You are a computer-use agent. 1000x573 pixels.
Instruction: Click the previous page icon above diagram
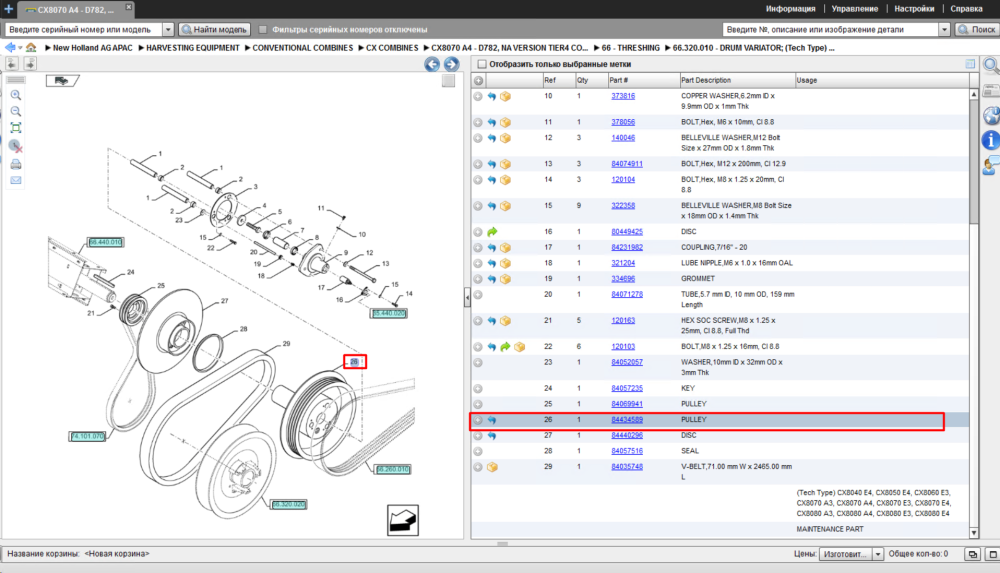pyautogui.click(x=12, y=63)
